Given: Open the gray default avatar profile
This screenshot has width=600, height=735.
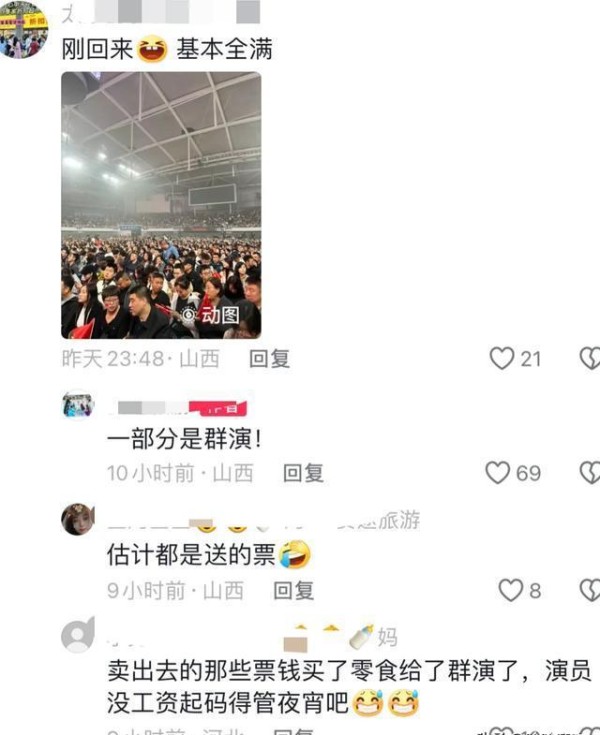Looking at the screenshot, I should click(x=78, y=635).
